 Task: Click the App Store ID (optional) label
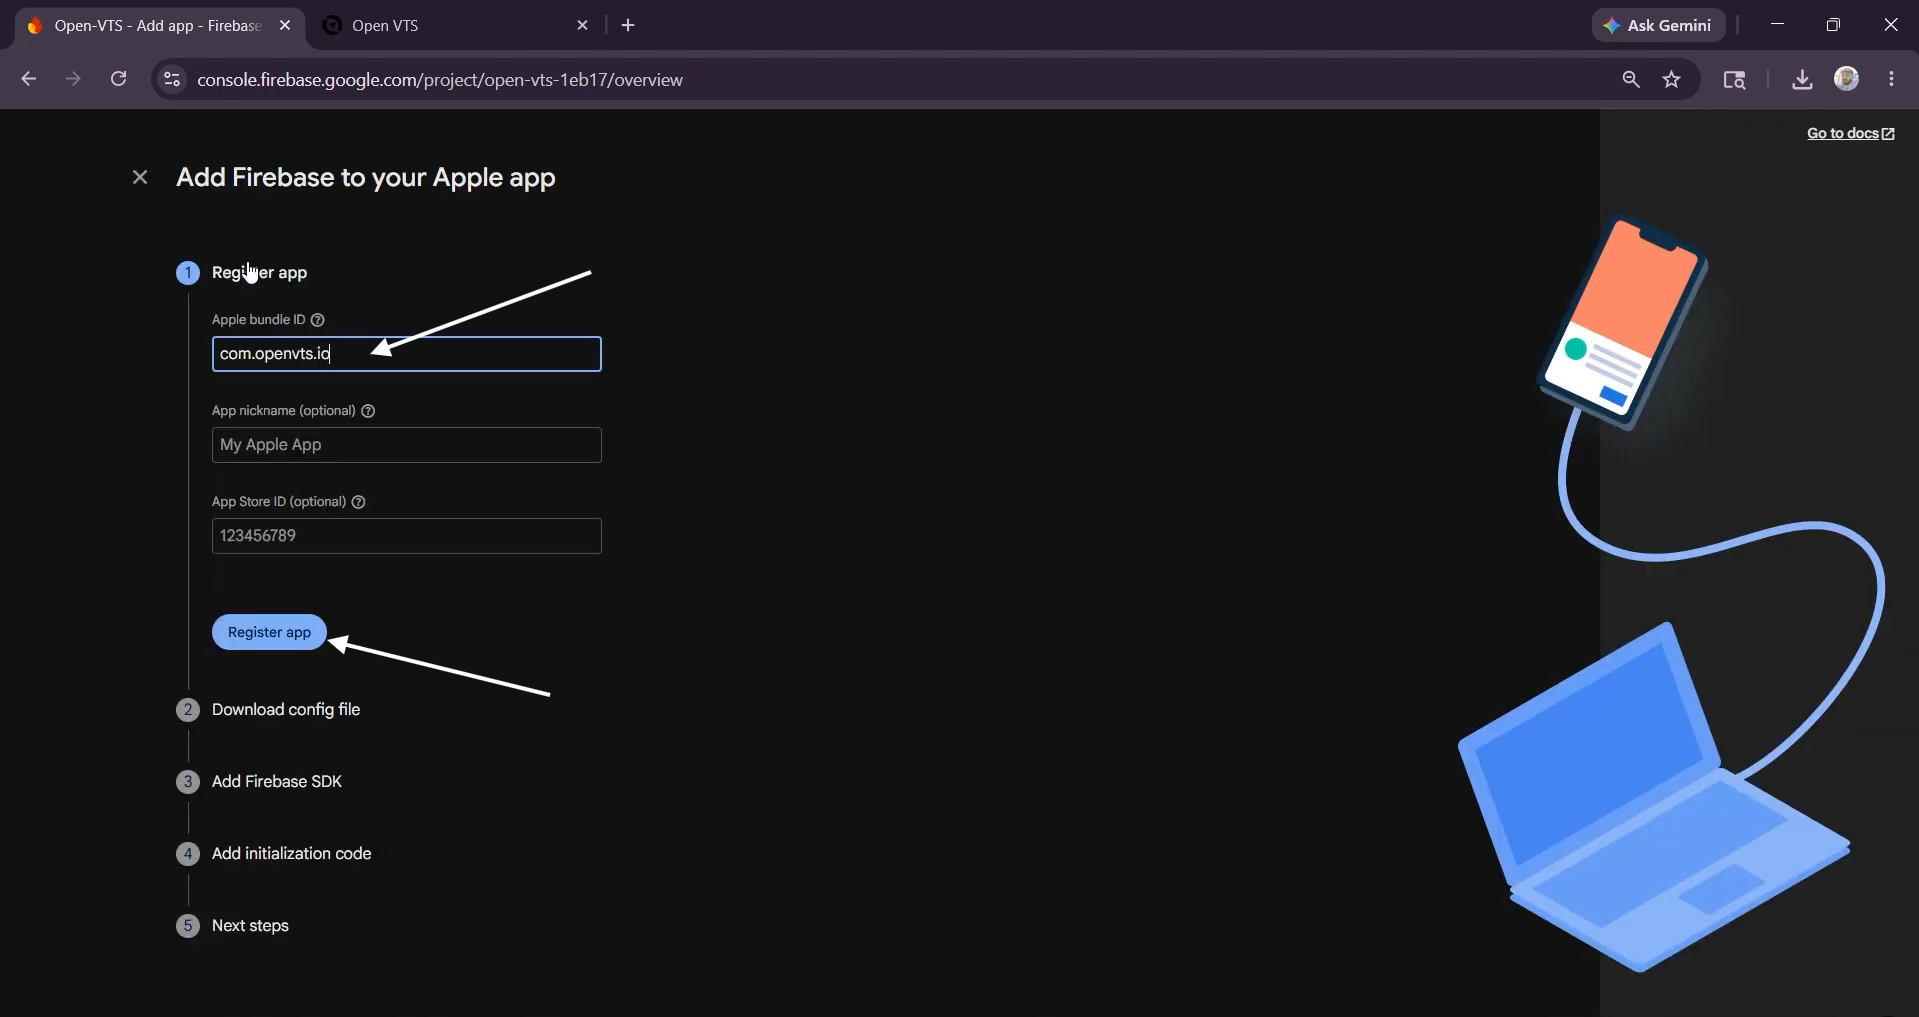279,502
